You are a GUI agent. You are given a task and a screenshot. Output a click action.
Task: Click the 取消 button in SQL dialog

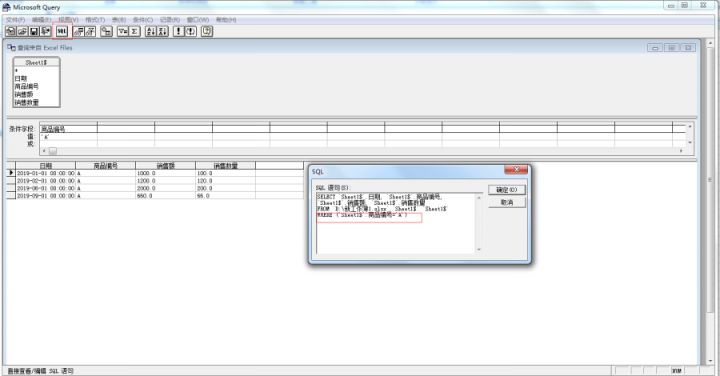tap(507, 202)
